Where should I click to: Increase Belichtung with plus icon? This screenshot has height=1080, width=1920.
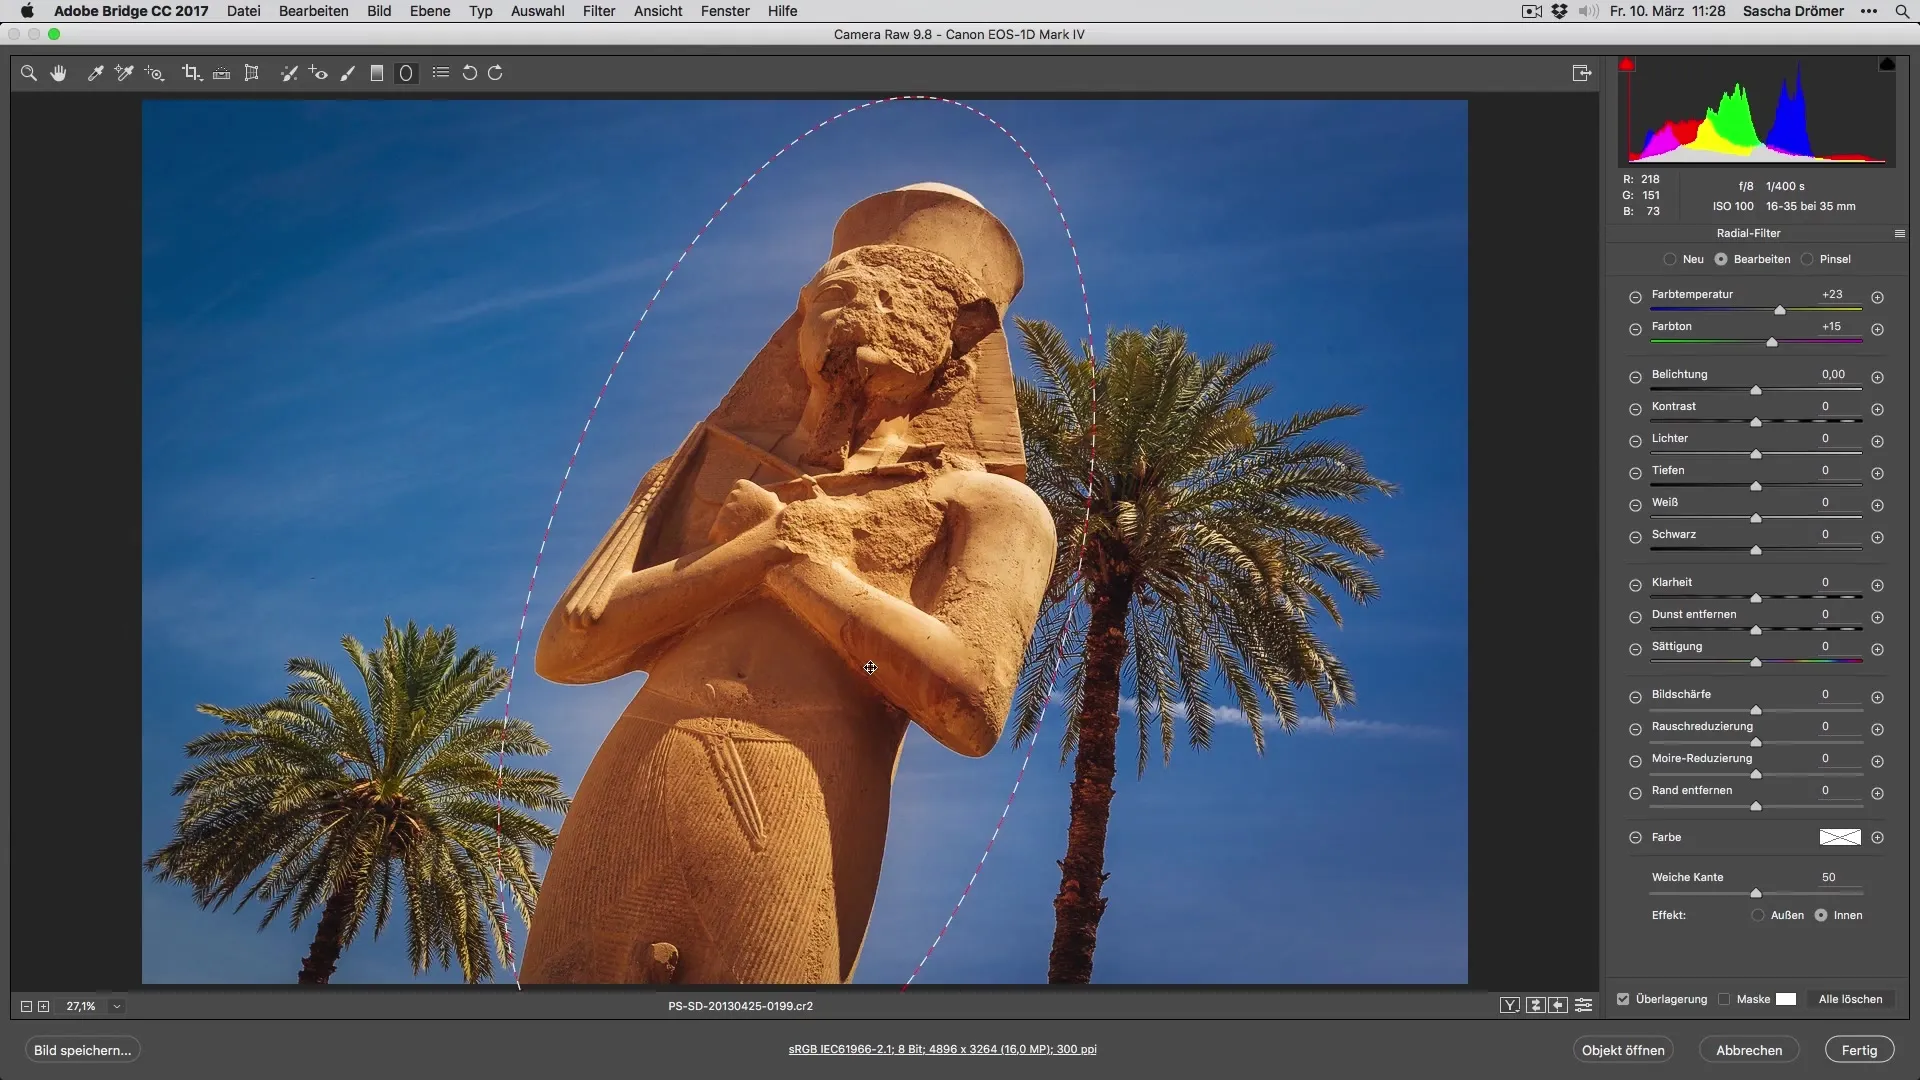(1878, 377)
